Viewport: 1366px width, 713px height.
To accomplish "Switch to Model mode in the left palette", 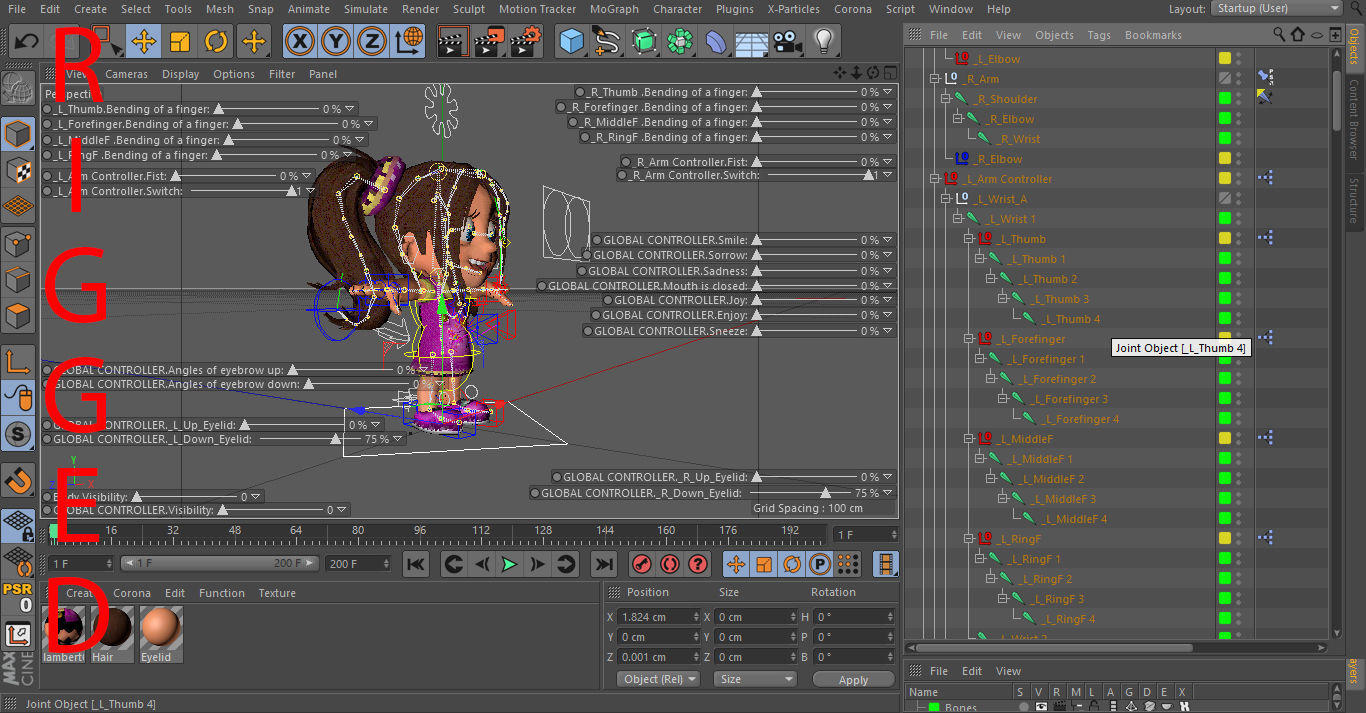I will 19,134.
